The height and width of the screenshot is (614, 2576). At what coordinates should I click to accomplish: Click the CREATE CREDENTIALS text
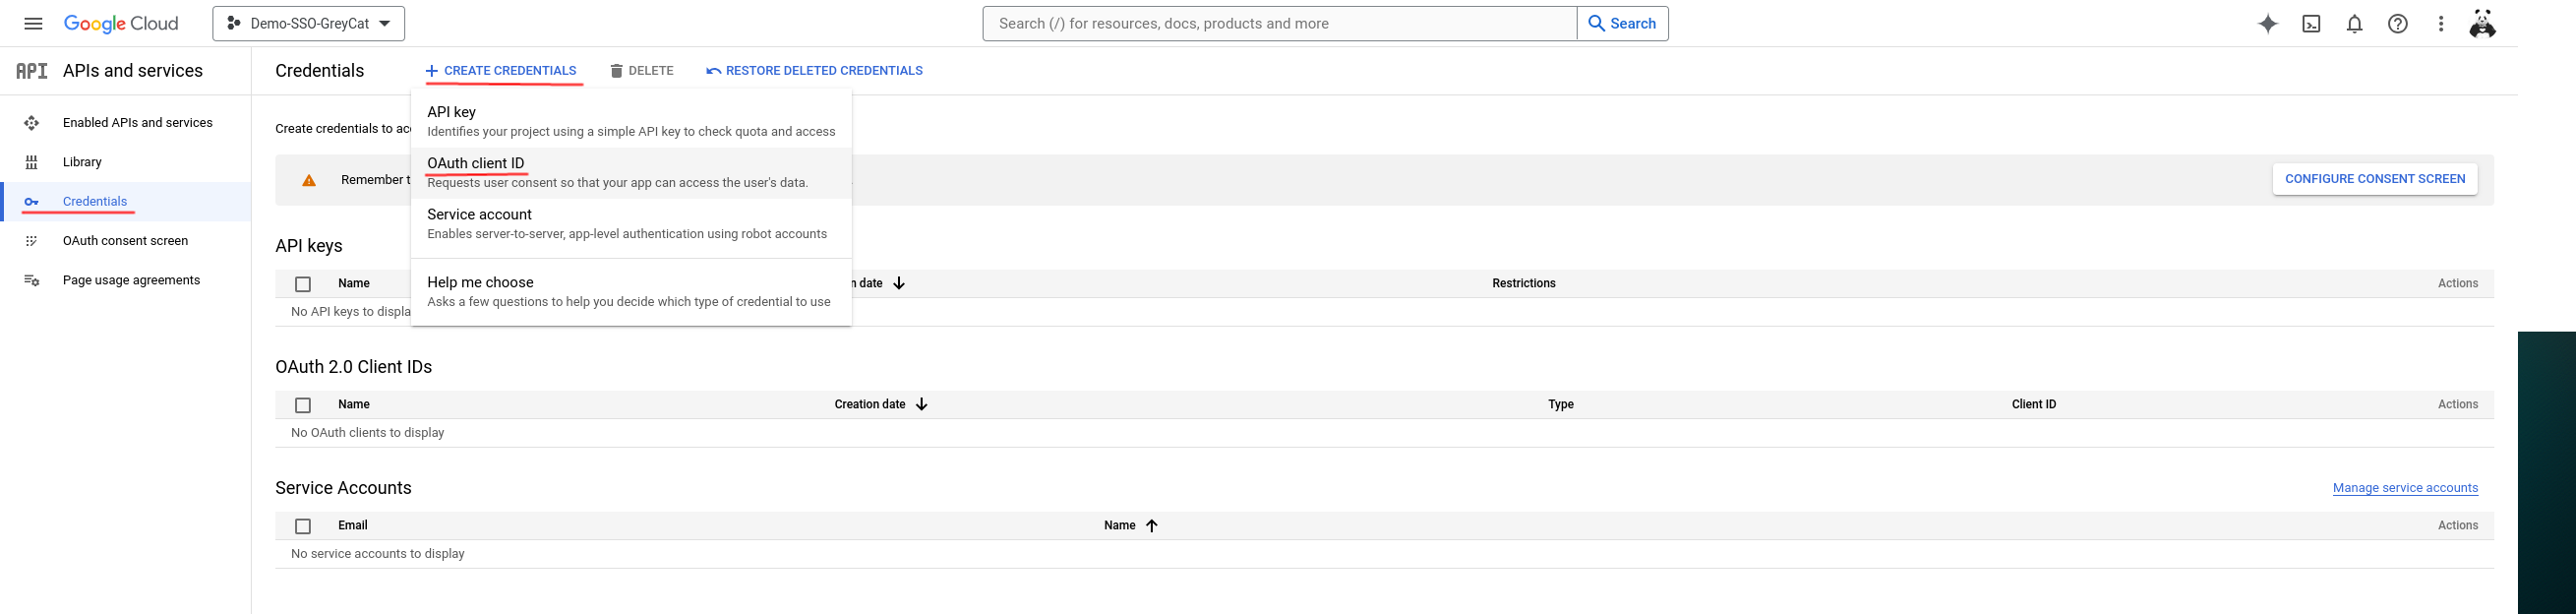pyautogui.click(x=510, y=71)
